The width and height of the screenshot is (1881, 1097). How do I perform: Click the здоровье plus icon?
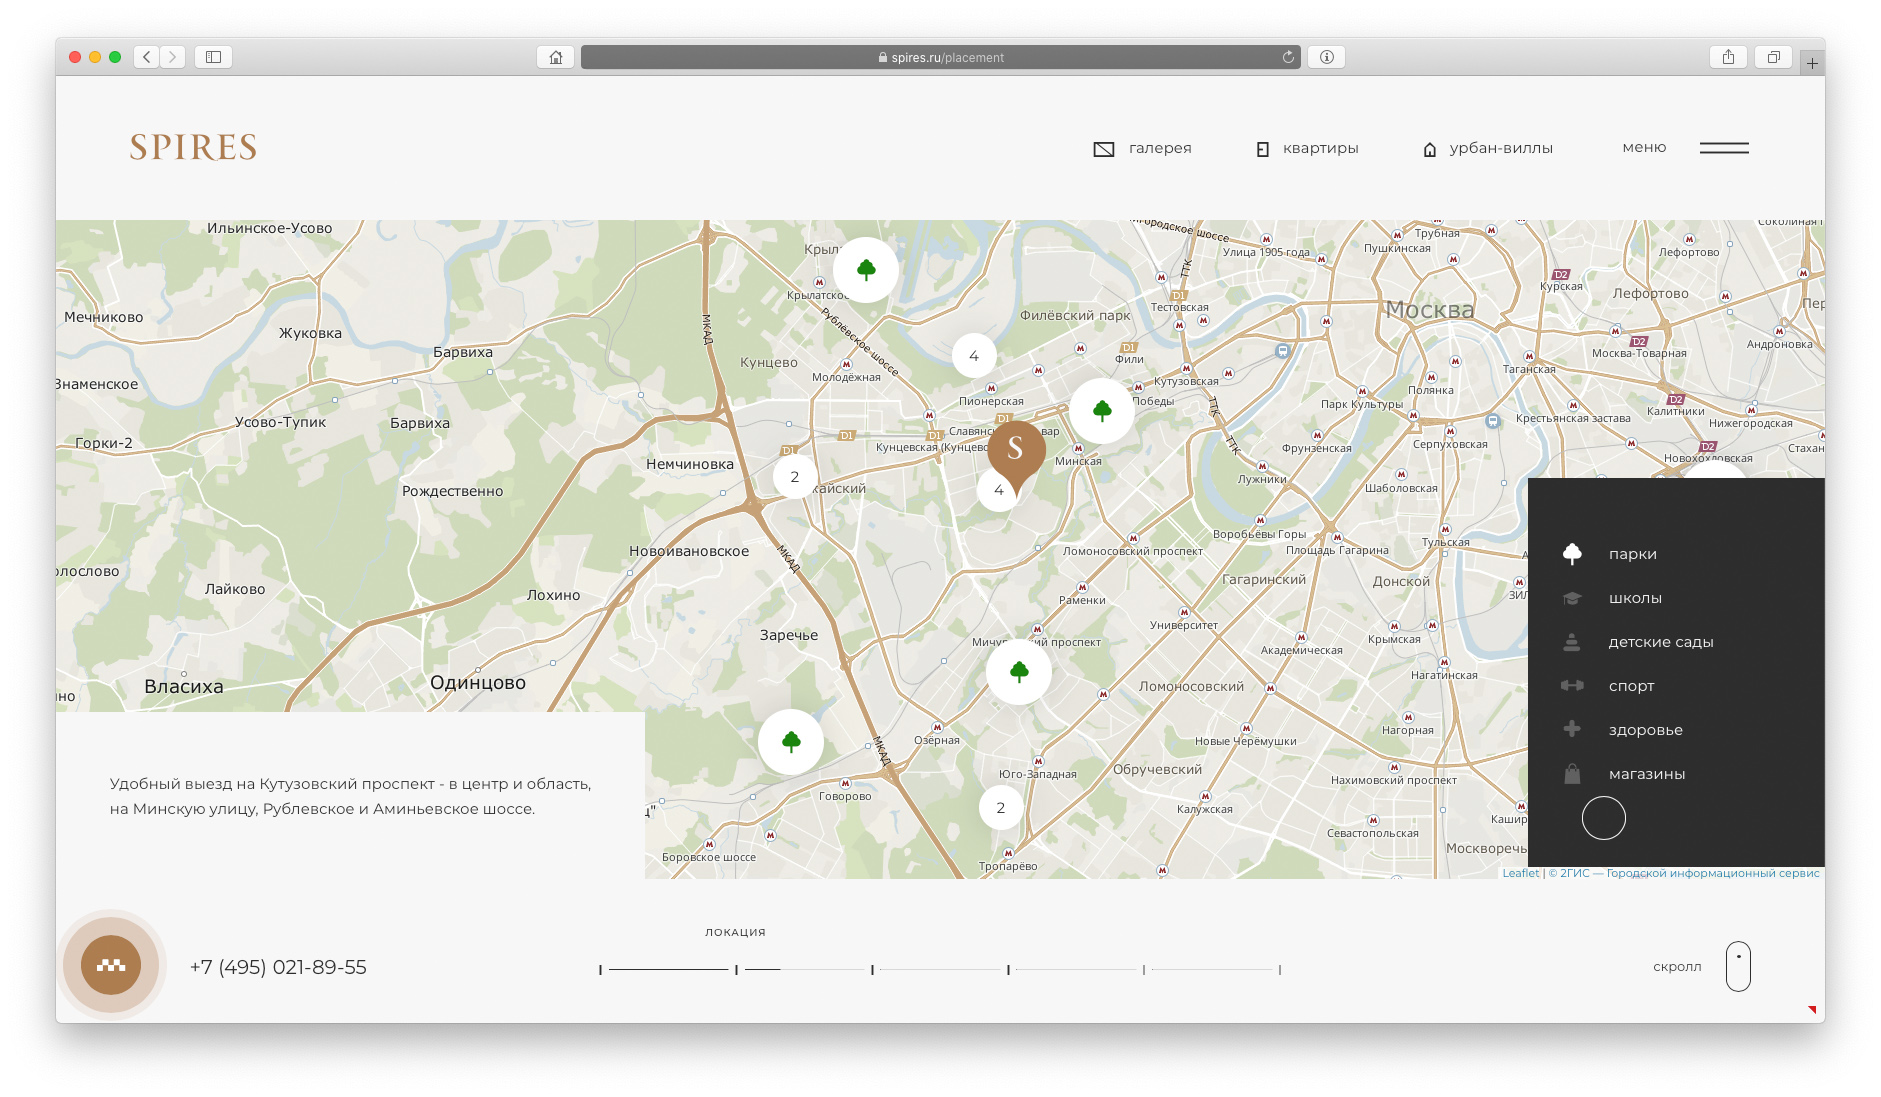click(x=1572, y=729)
